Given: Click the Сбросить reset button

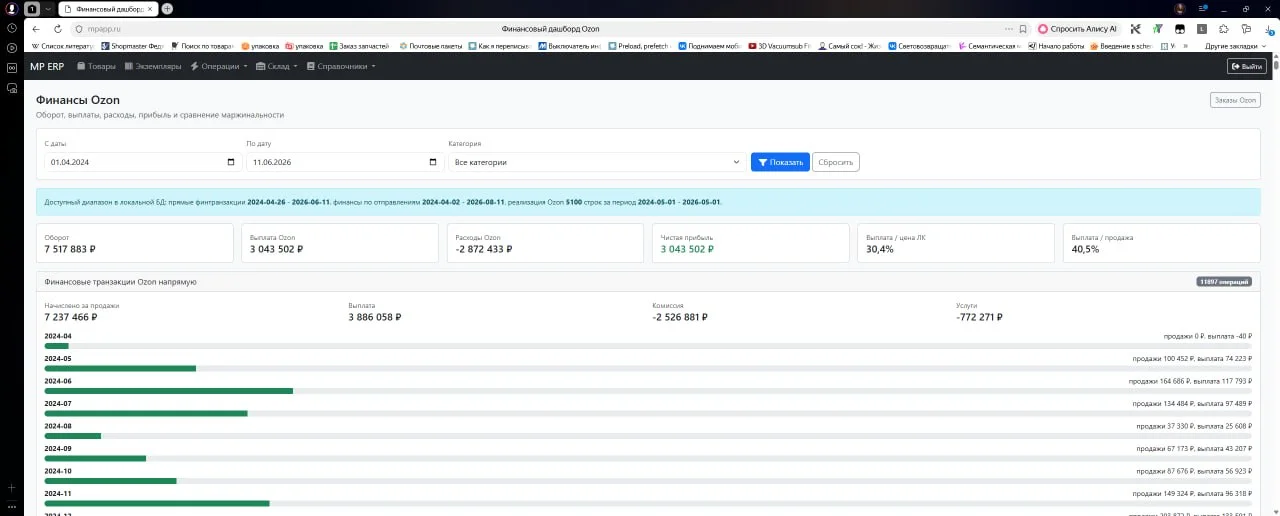Looking at the screenshot, I should pyautogui.click(x=835, y=162).
